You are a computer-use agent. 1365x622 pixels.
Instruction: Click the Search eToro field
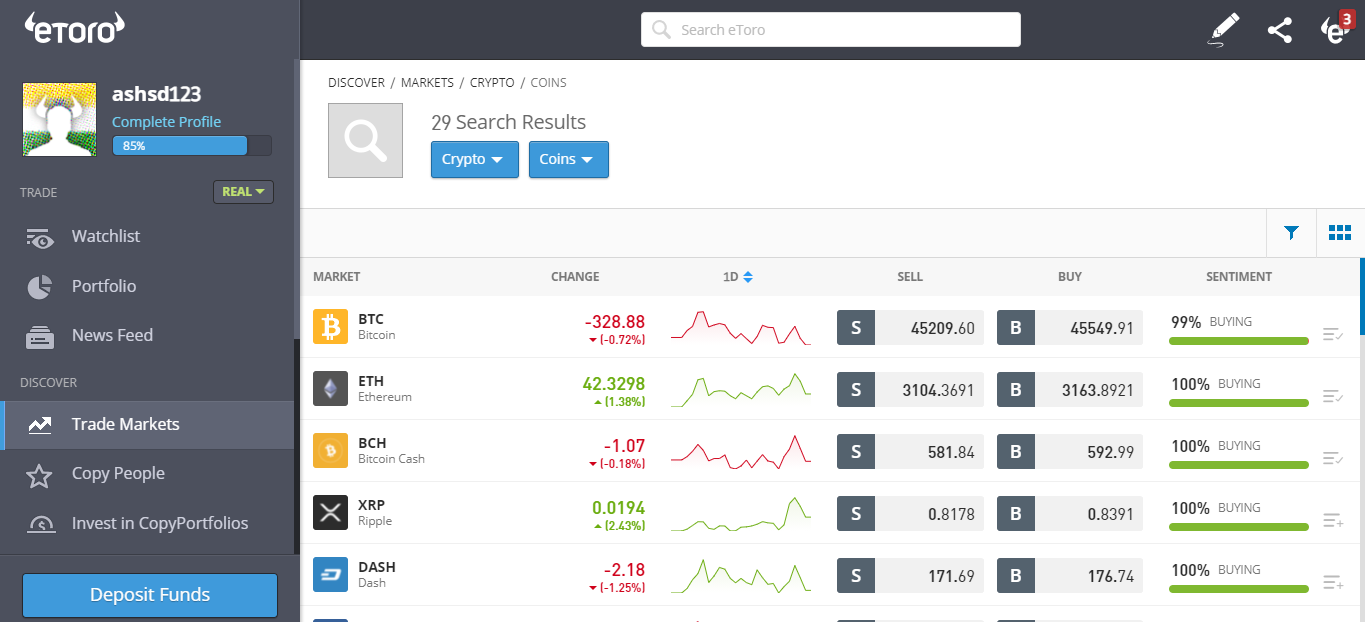[831, 30]
